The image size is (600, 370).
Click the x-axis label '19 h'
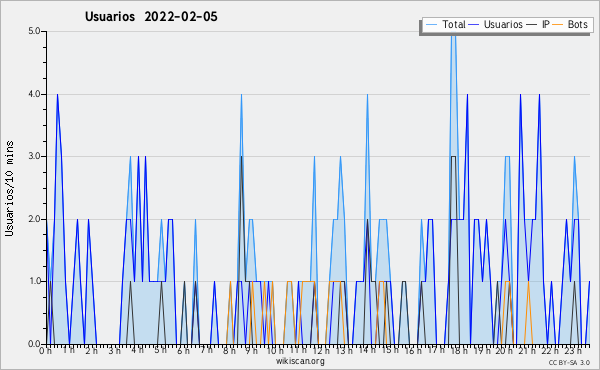(x=482, y=351)
